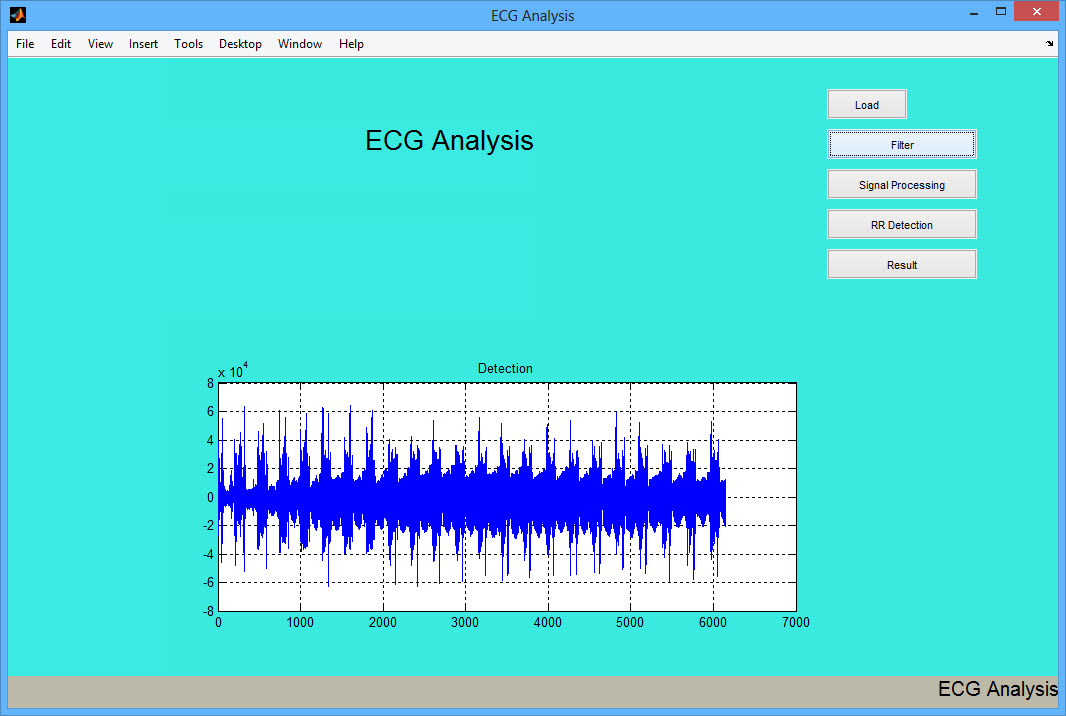The height and width of the screenshot is (716, 1066).
Task: Run Signal Processing button
Action: point(902,185)
